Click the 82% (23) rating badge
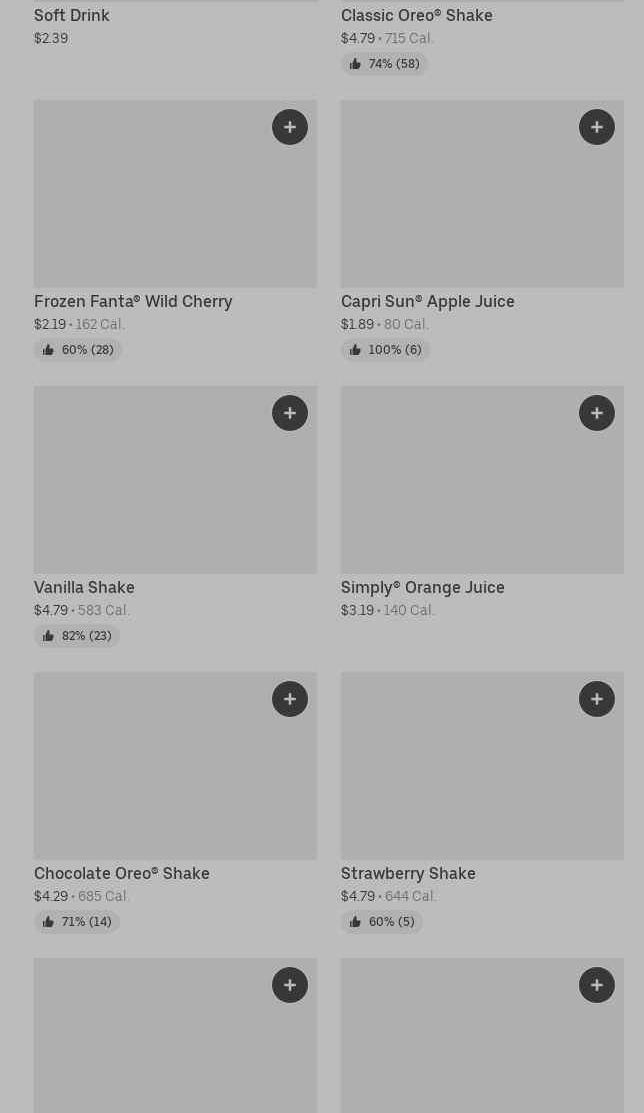This screenshot has height=1113, width=644. (x=77, y=636)
